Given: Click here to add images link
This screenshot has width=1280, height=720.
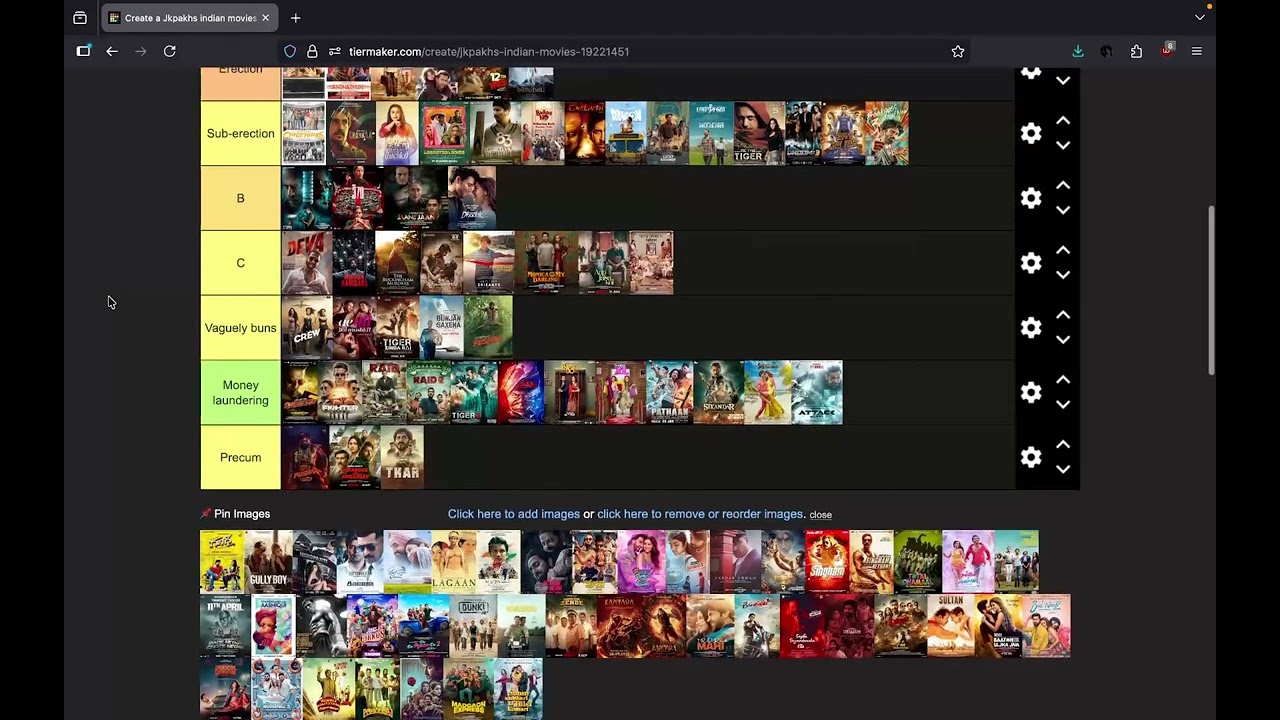Looking at the screenshot, I should click(514, 514).
